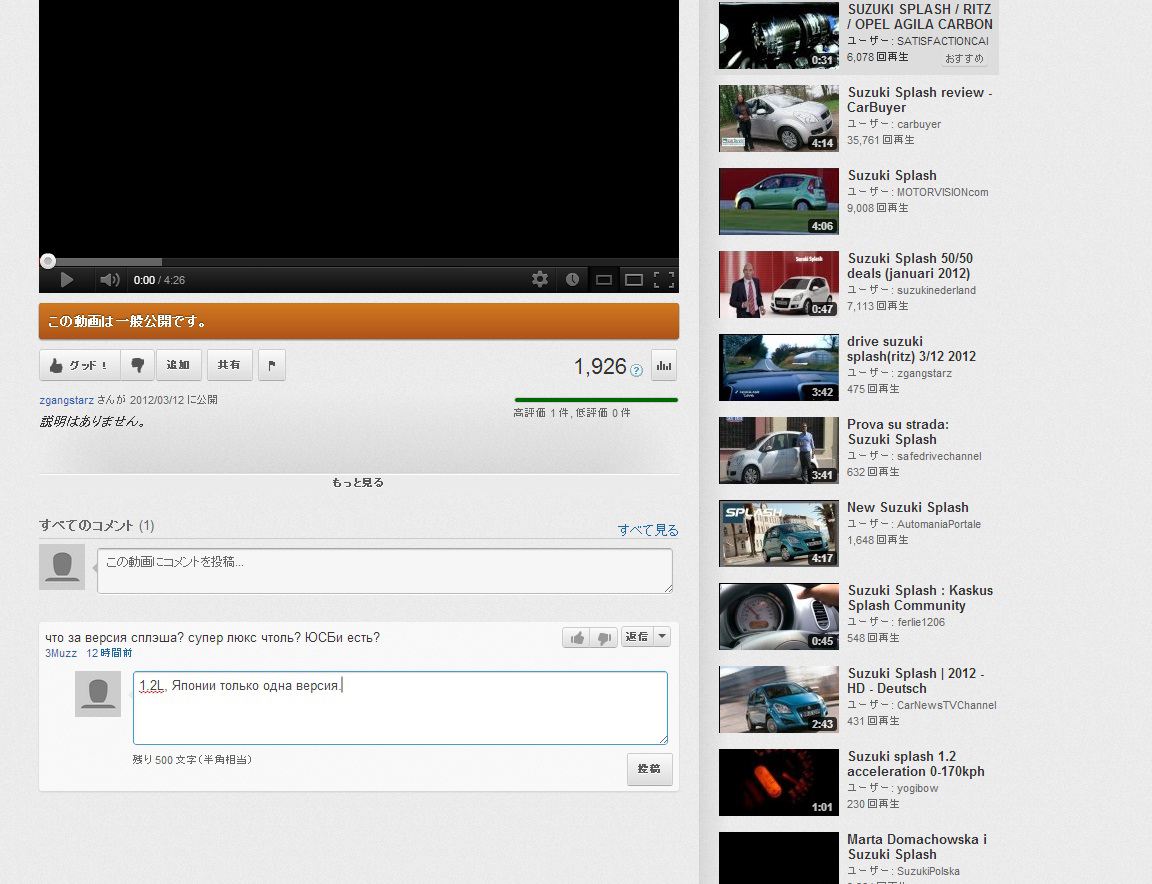Flag the video with the flag icon

272,365
